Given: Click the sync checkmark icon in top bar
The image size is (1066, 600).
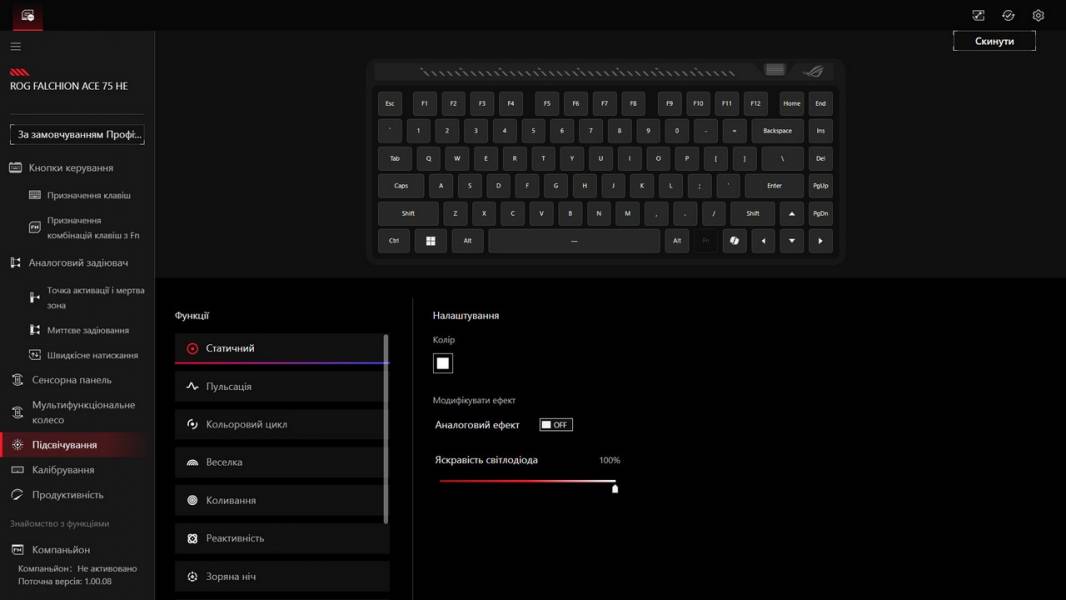Looking at the screenshot, I should 1008,15.
